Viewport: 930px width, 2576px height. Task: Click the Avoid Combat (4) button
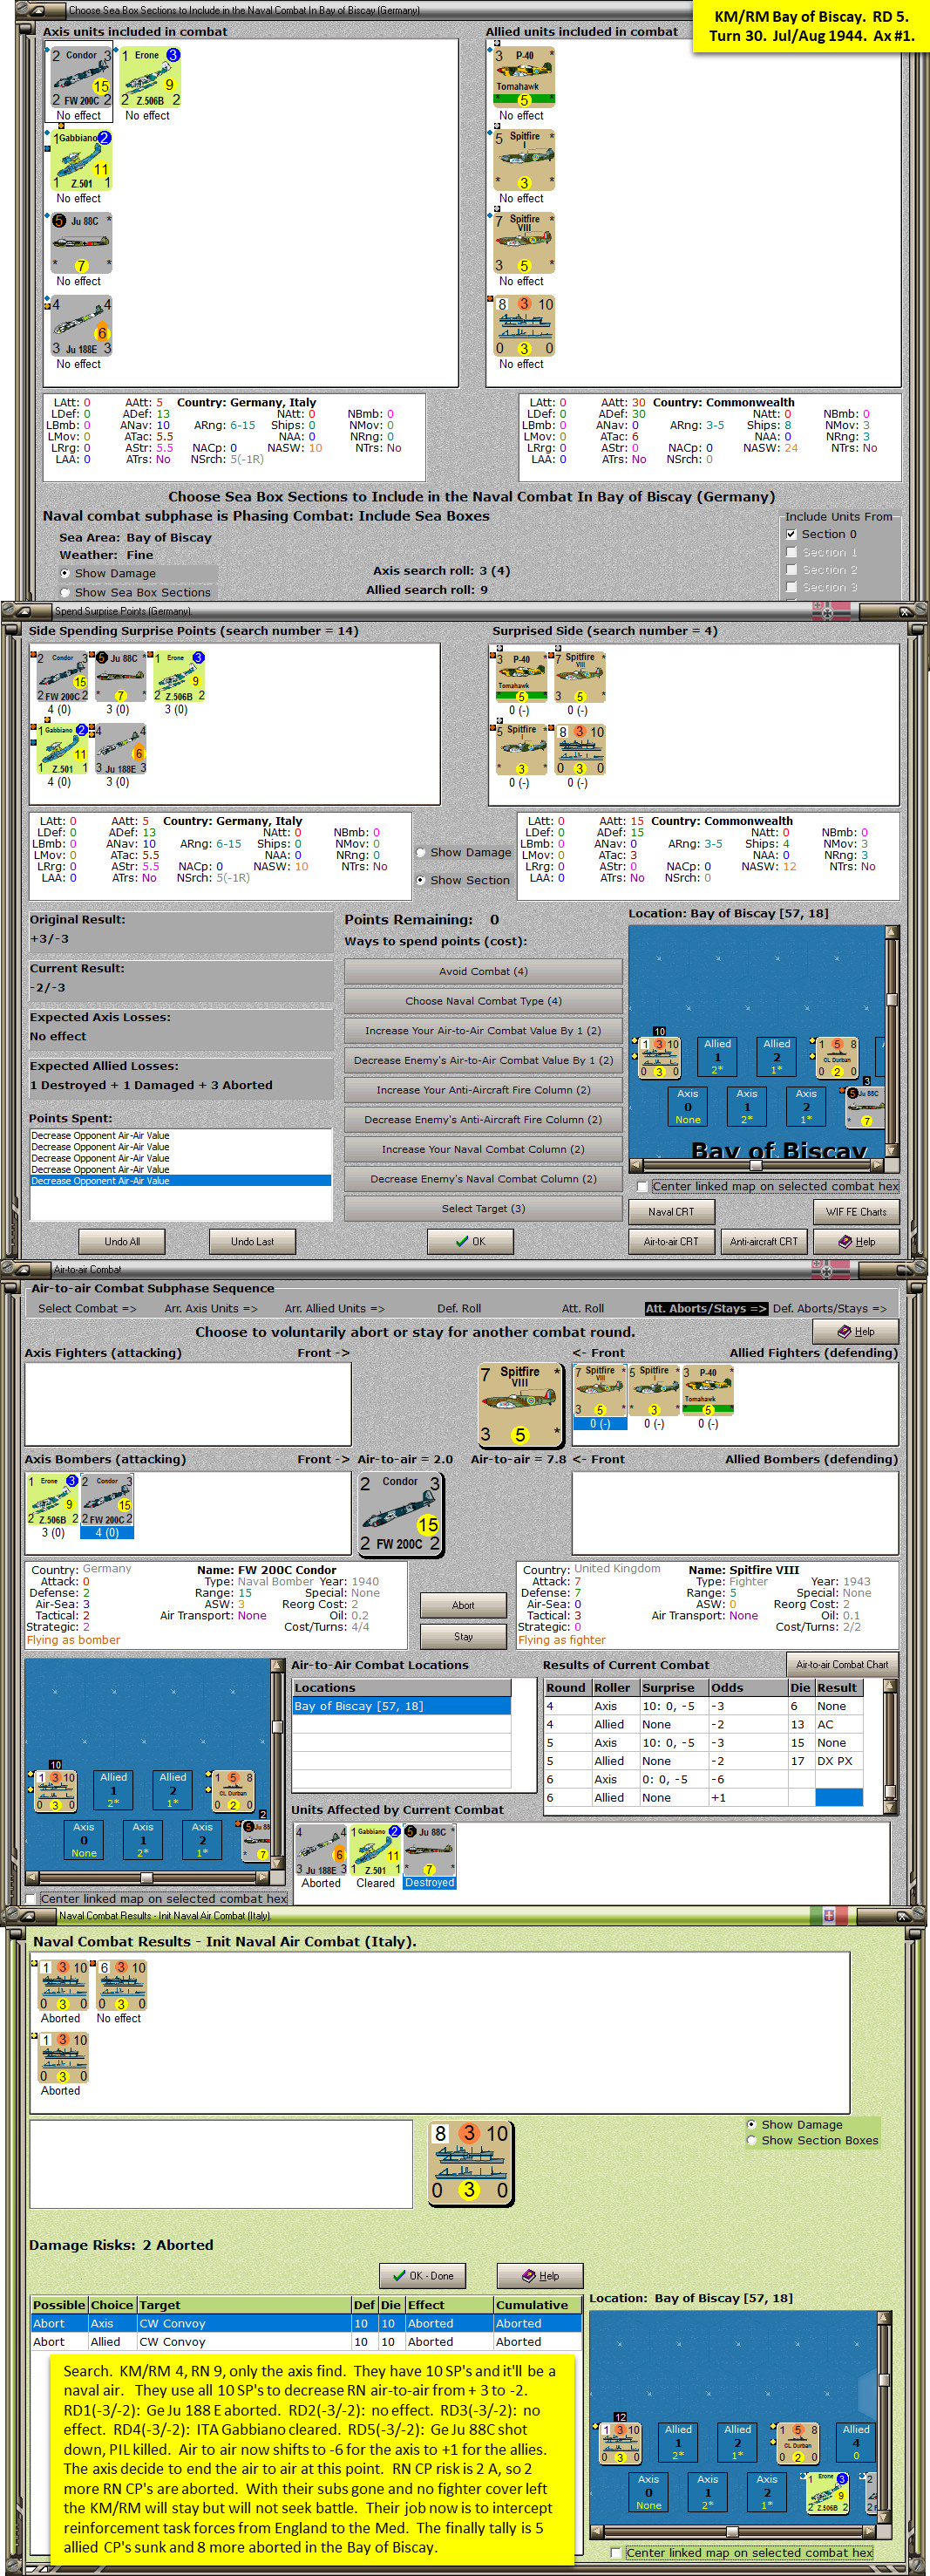tap(483, 971)
